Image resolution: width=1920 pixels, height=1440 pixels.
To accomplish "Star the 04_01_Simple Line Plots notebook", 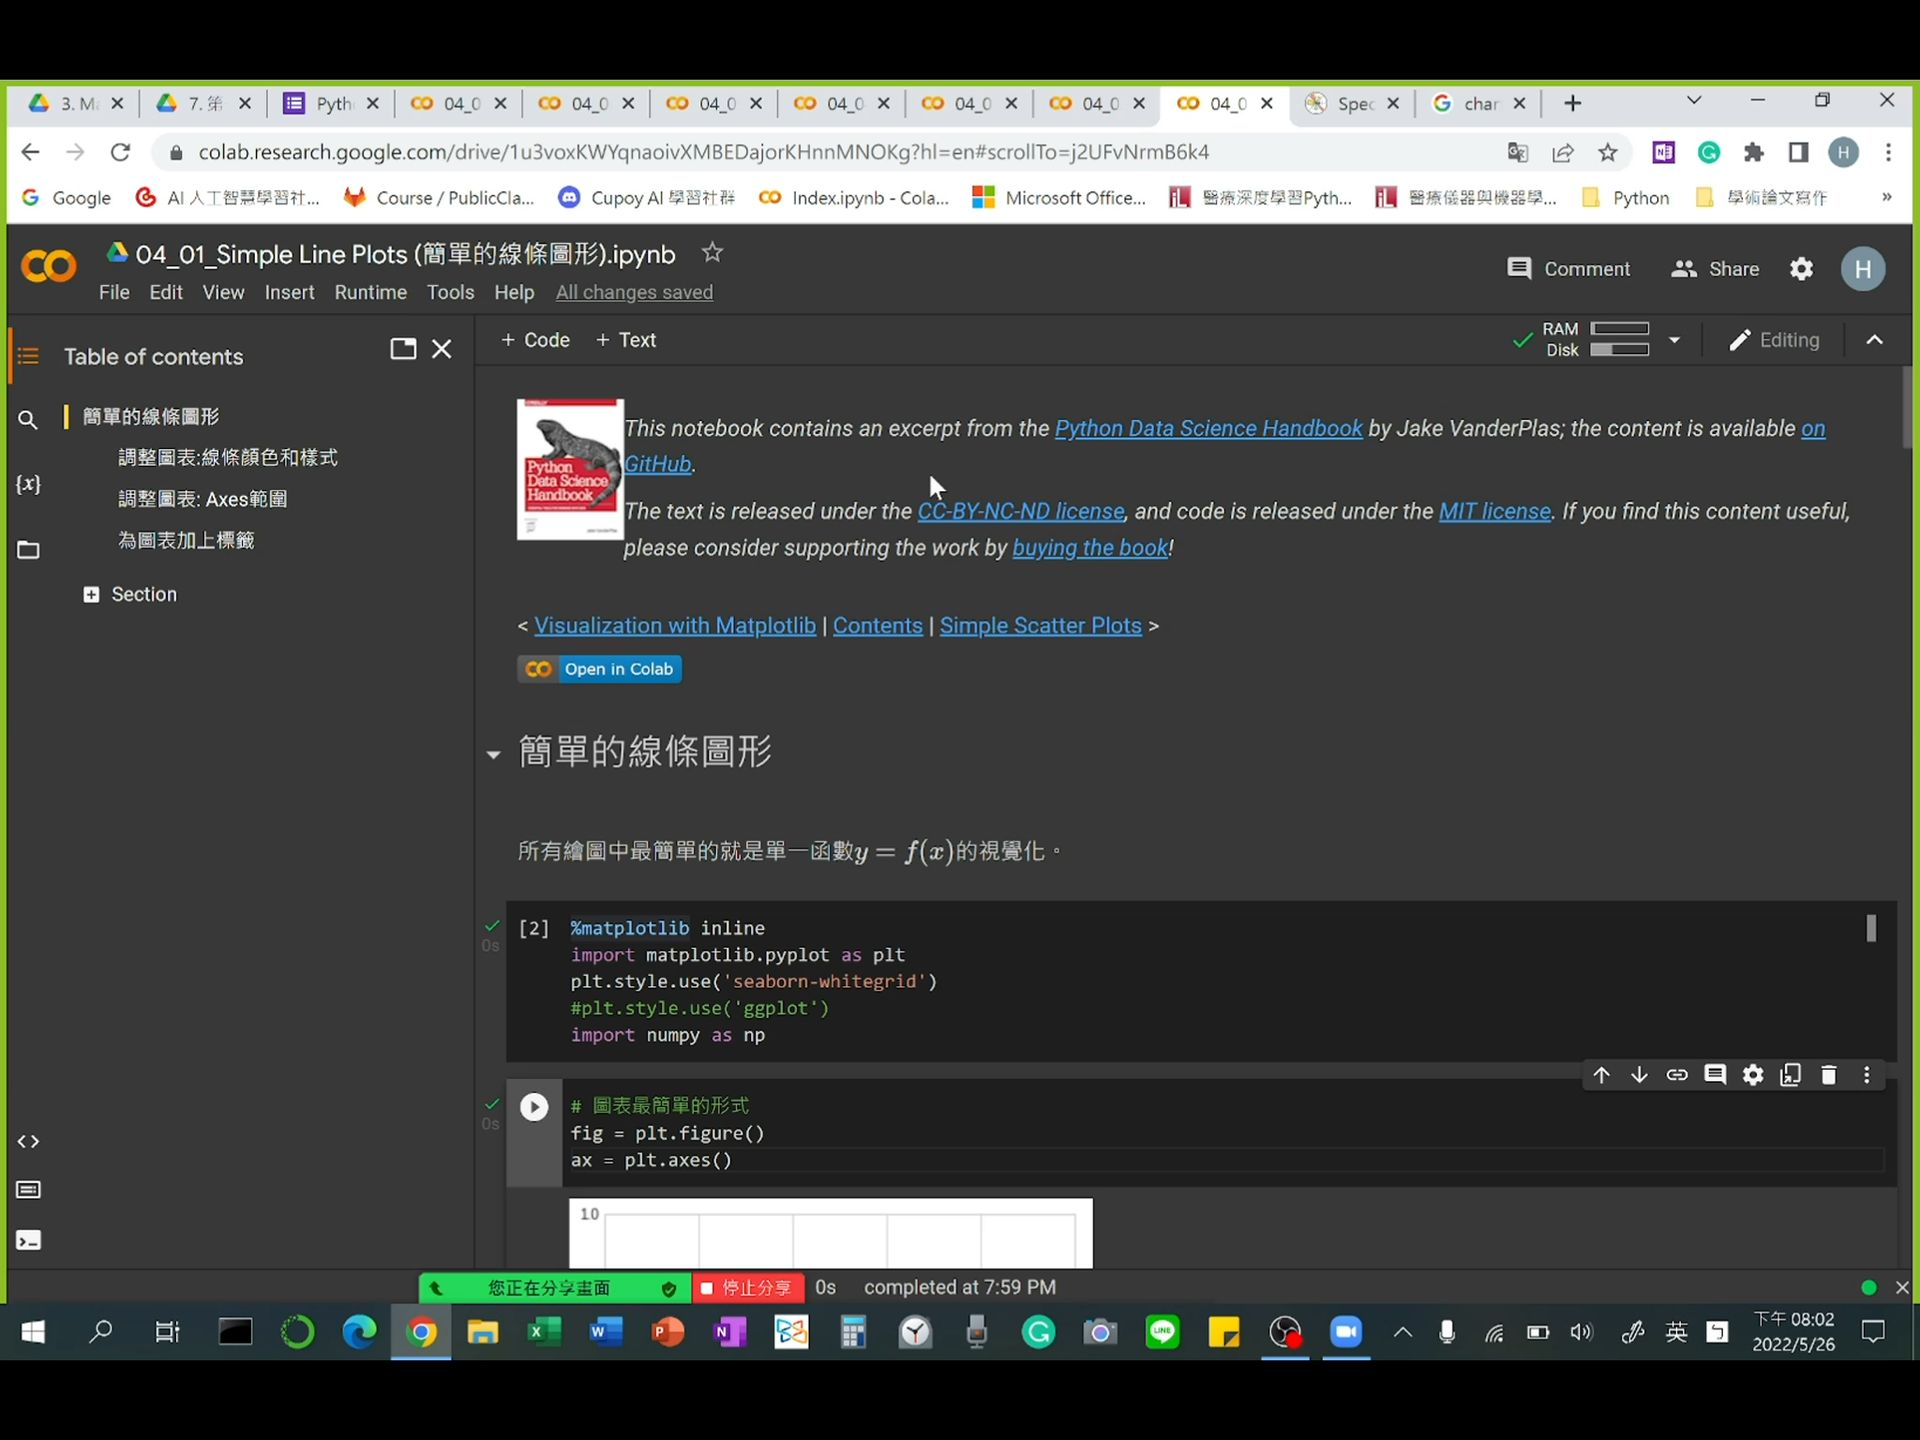I will click(x=712, y=253).
